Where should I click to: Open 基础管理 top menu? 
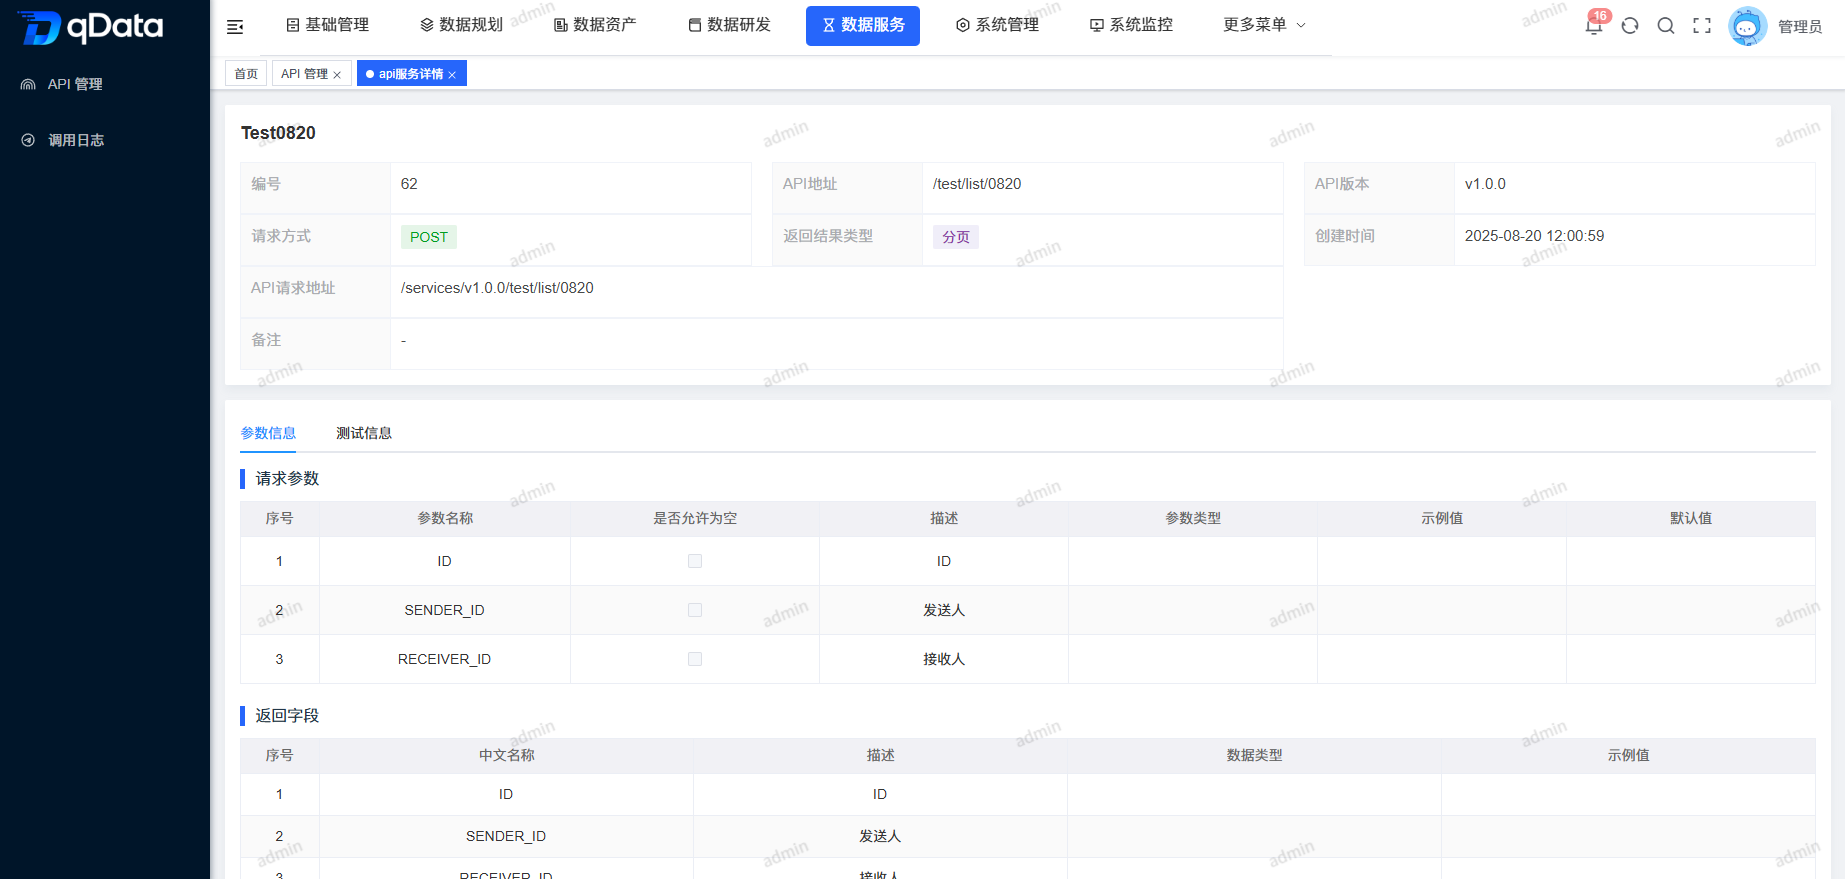327,25
